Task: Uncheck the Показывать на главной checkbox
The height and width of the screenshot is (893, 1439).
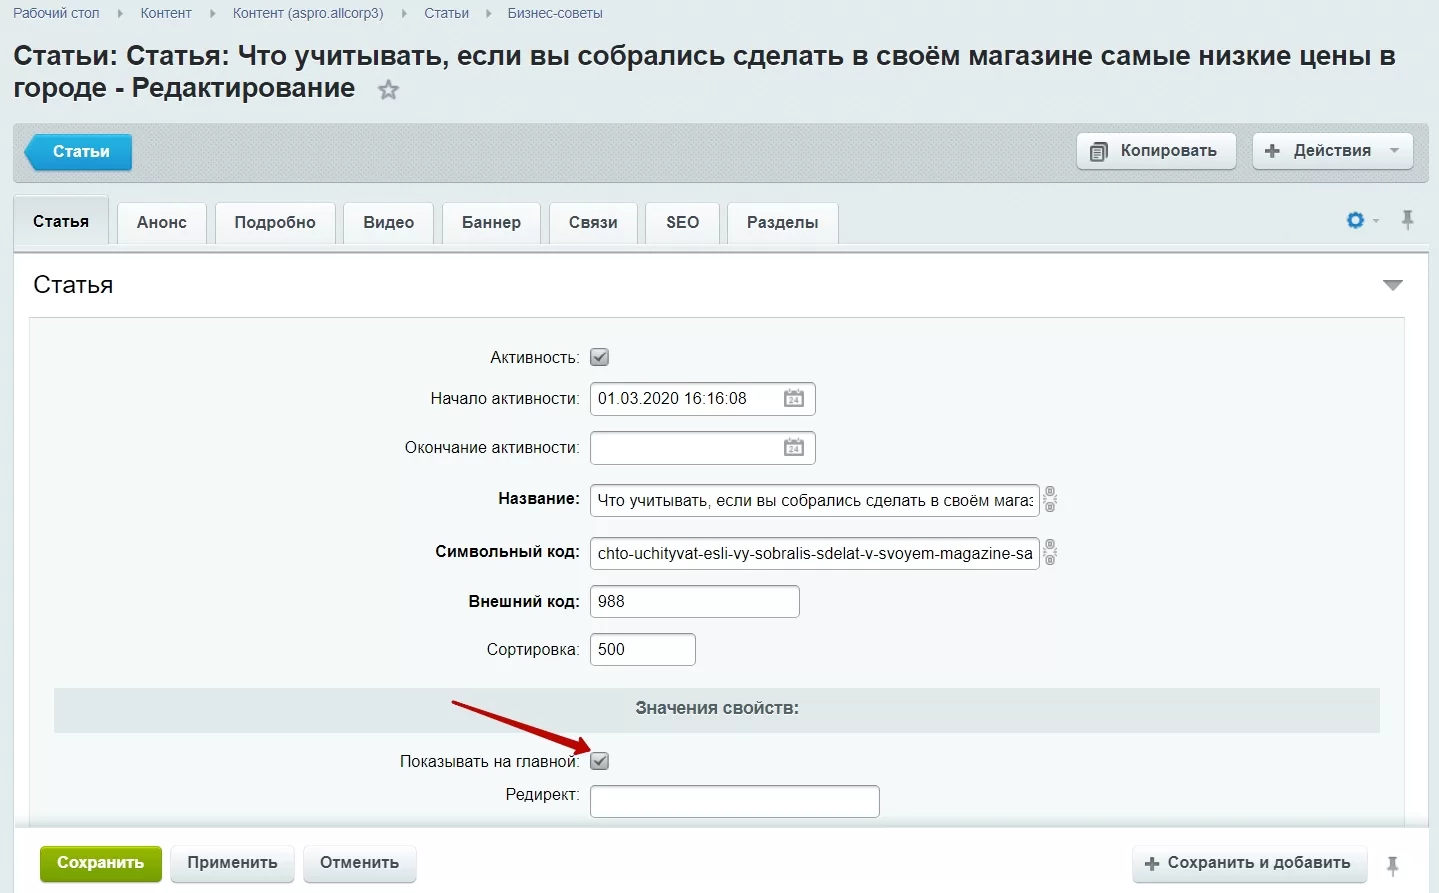Action: click(x=600, y=761)
